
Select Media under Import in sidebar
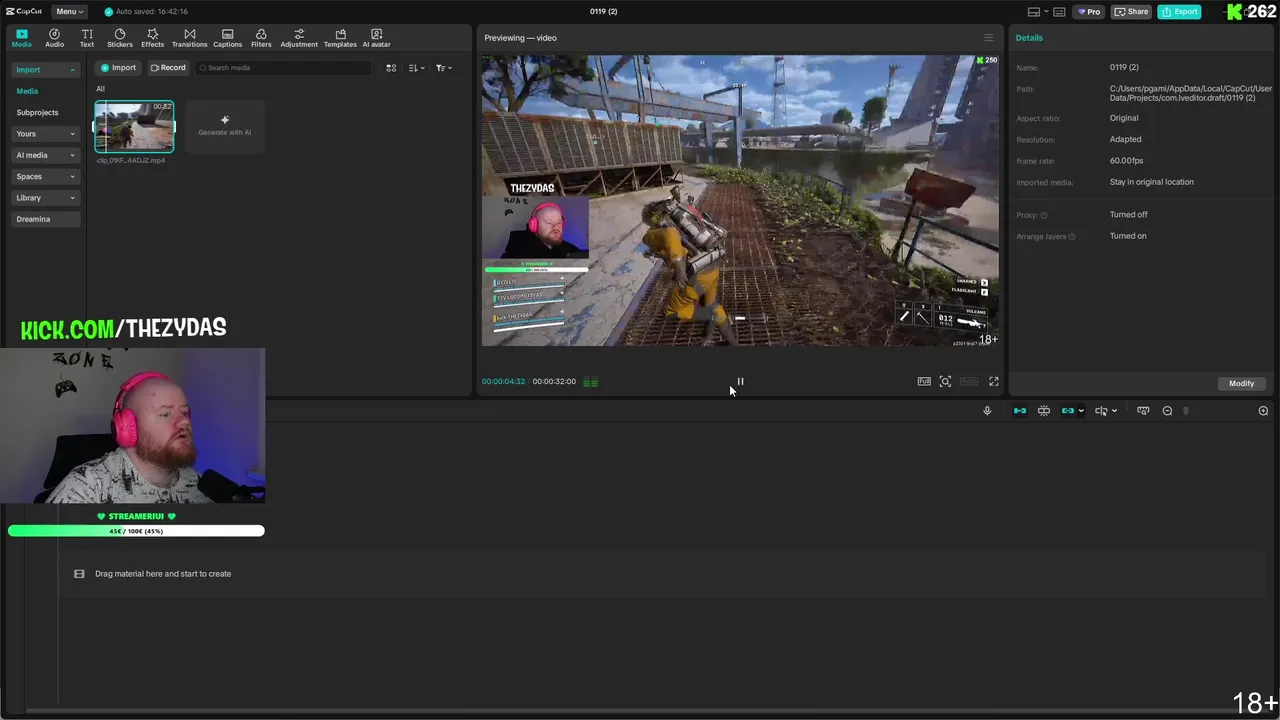pos(27,91)
